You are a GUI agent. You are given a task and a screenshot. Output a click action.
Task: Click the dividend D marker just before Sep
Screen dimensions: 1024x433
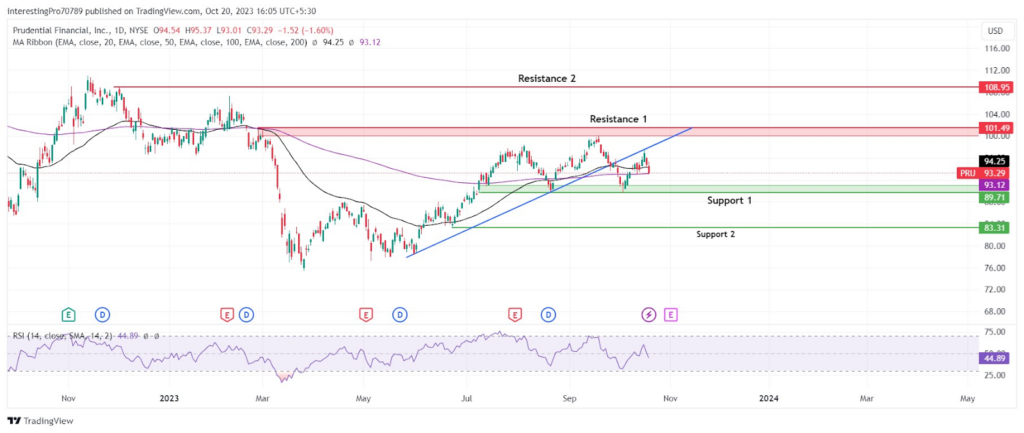point(549,315)
